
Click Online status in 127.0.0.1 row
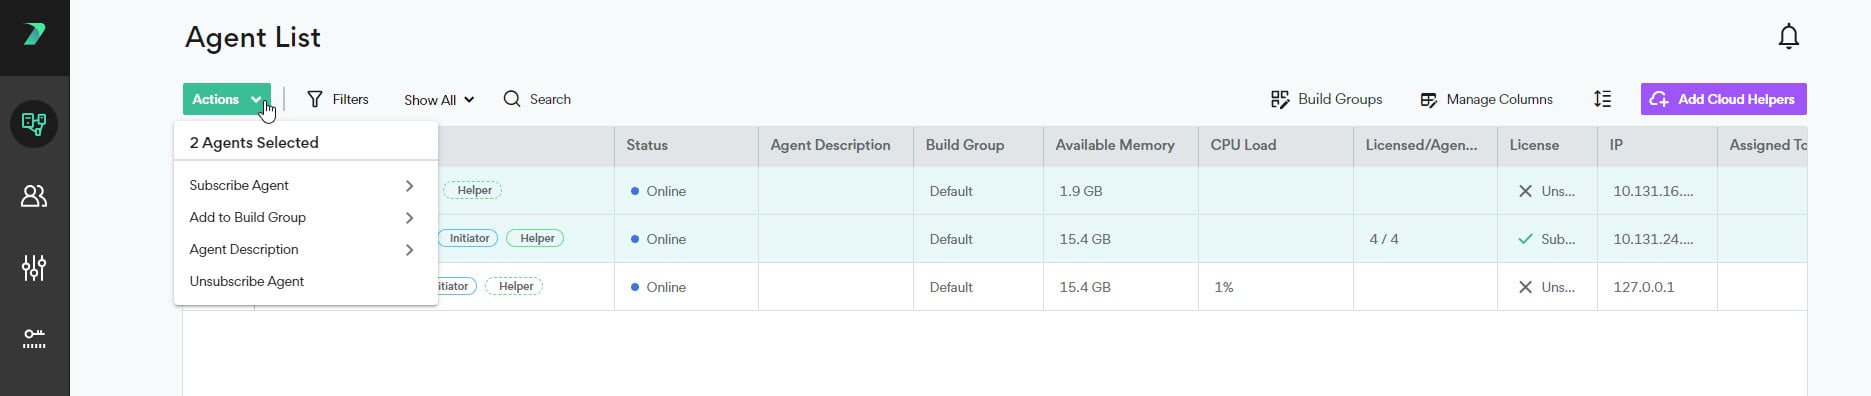pos(658,287)
